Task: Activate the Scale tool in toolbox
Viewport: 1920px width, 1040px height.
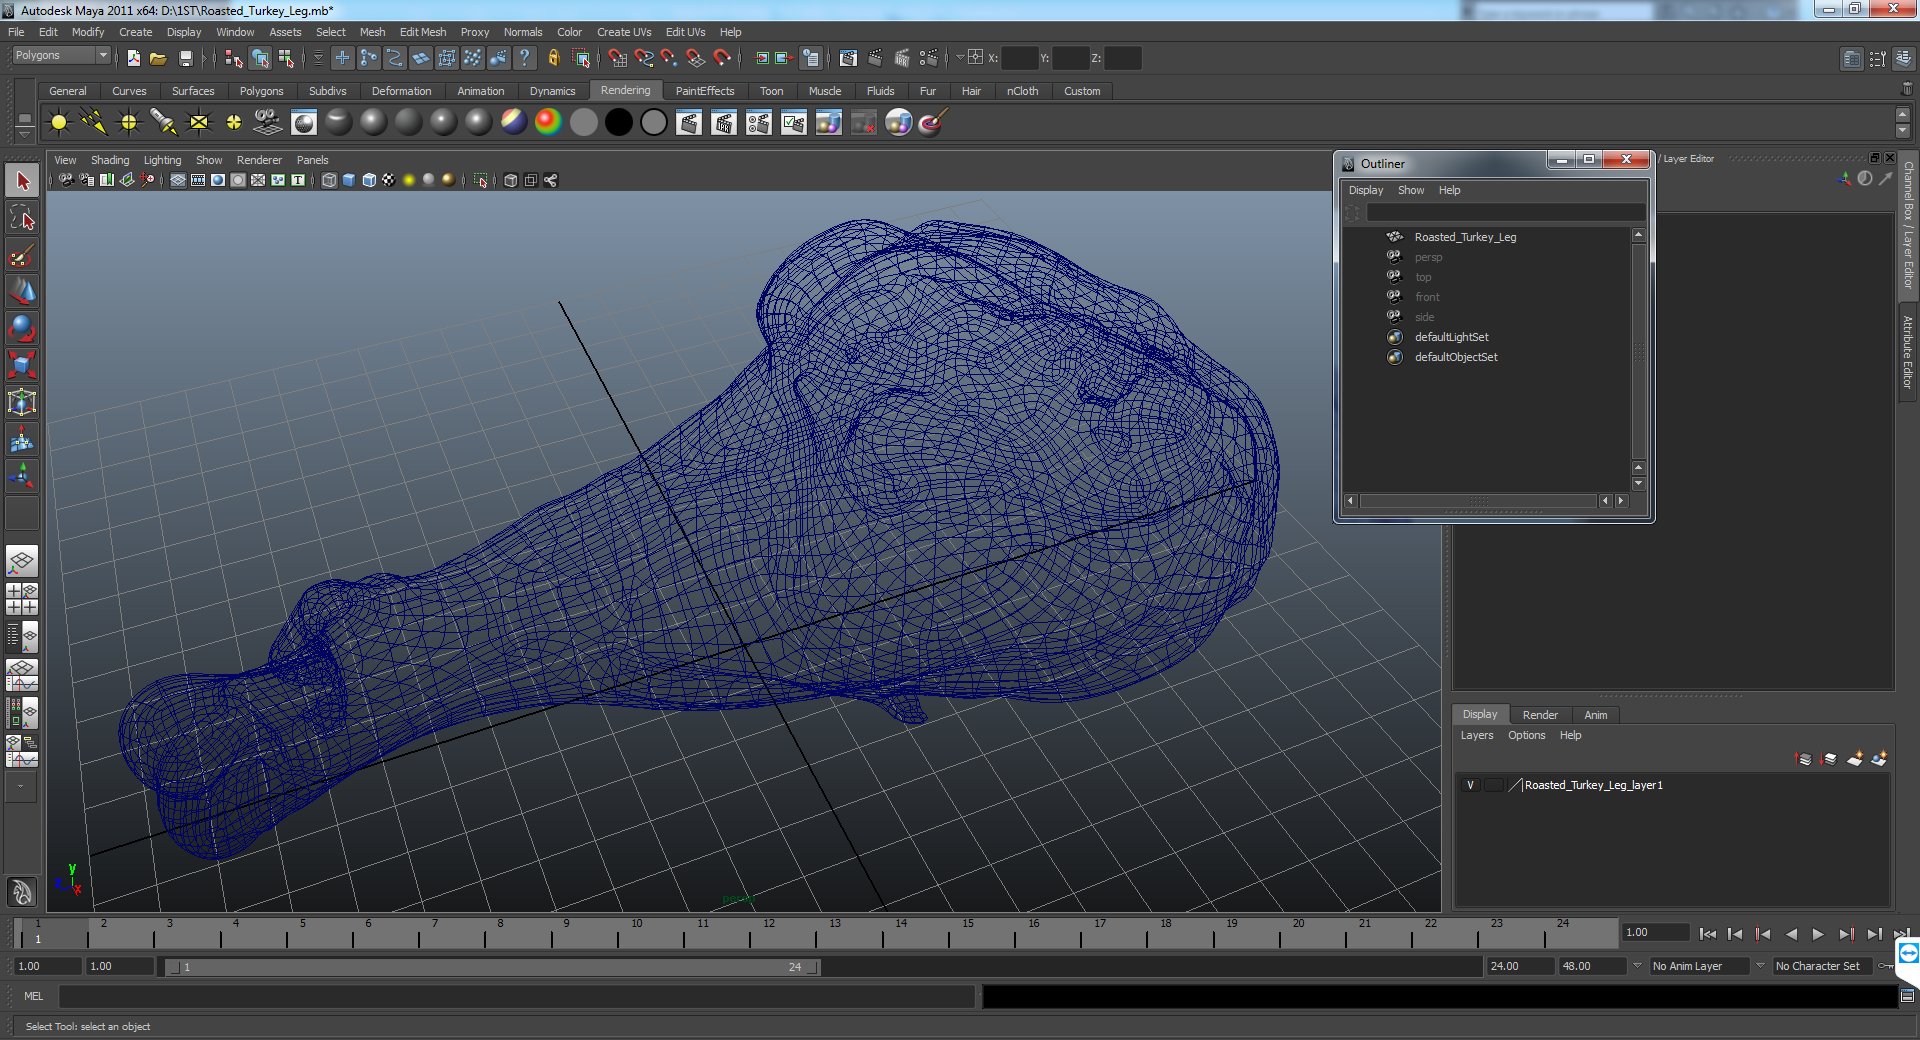Action: (x=22, y=365)
